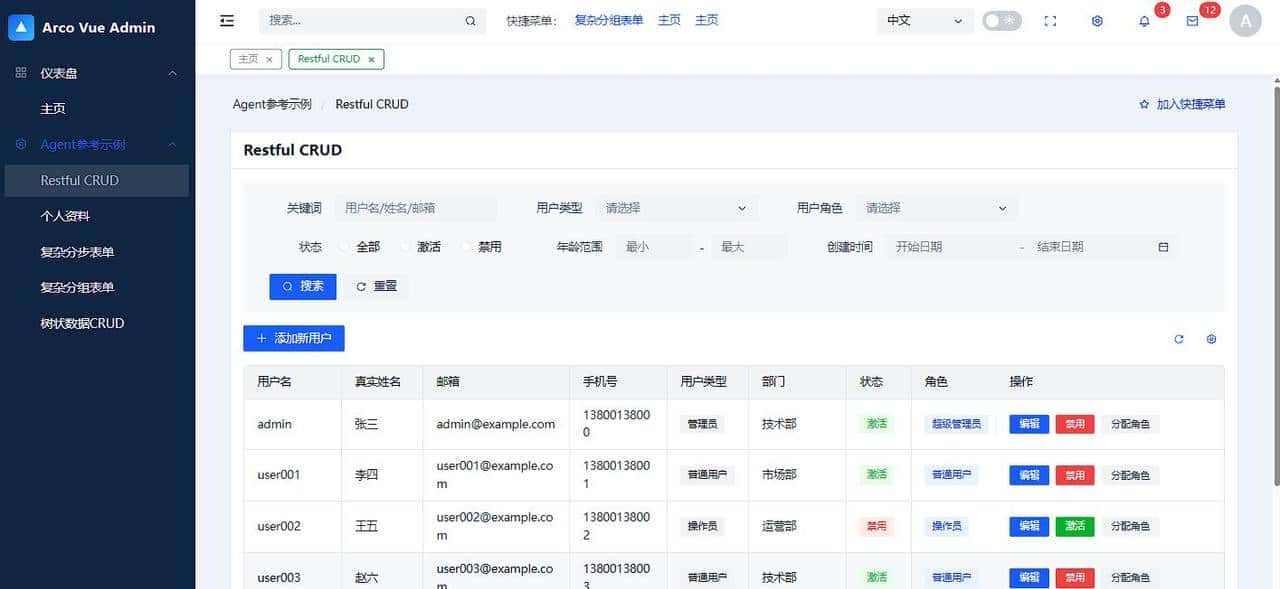Click the avatar circle in the header
1280x589 pixels.
[x=1245, y=20]
